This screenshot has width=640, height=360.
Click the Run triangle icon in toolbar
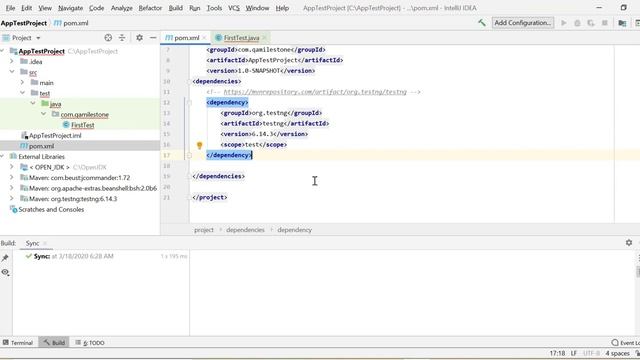[564, 23]
